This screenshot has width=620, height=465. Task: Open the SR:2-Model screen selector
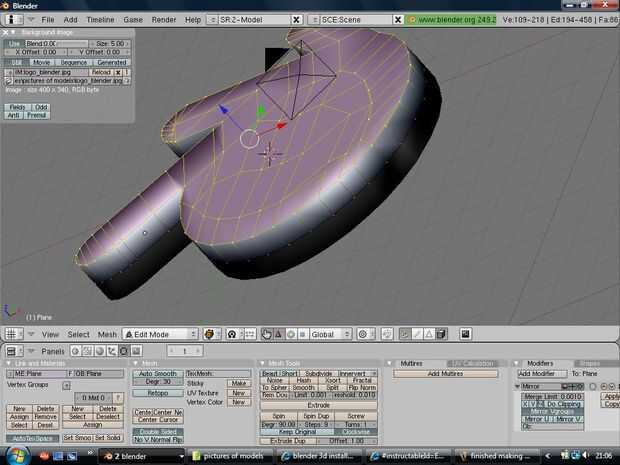pos(212,19)
